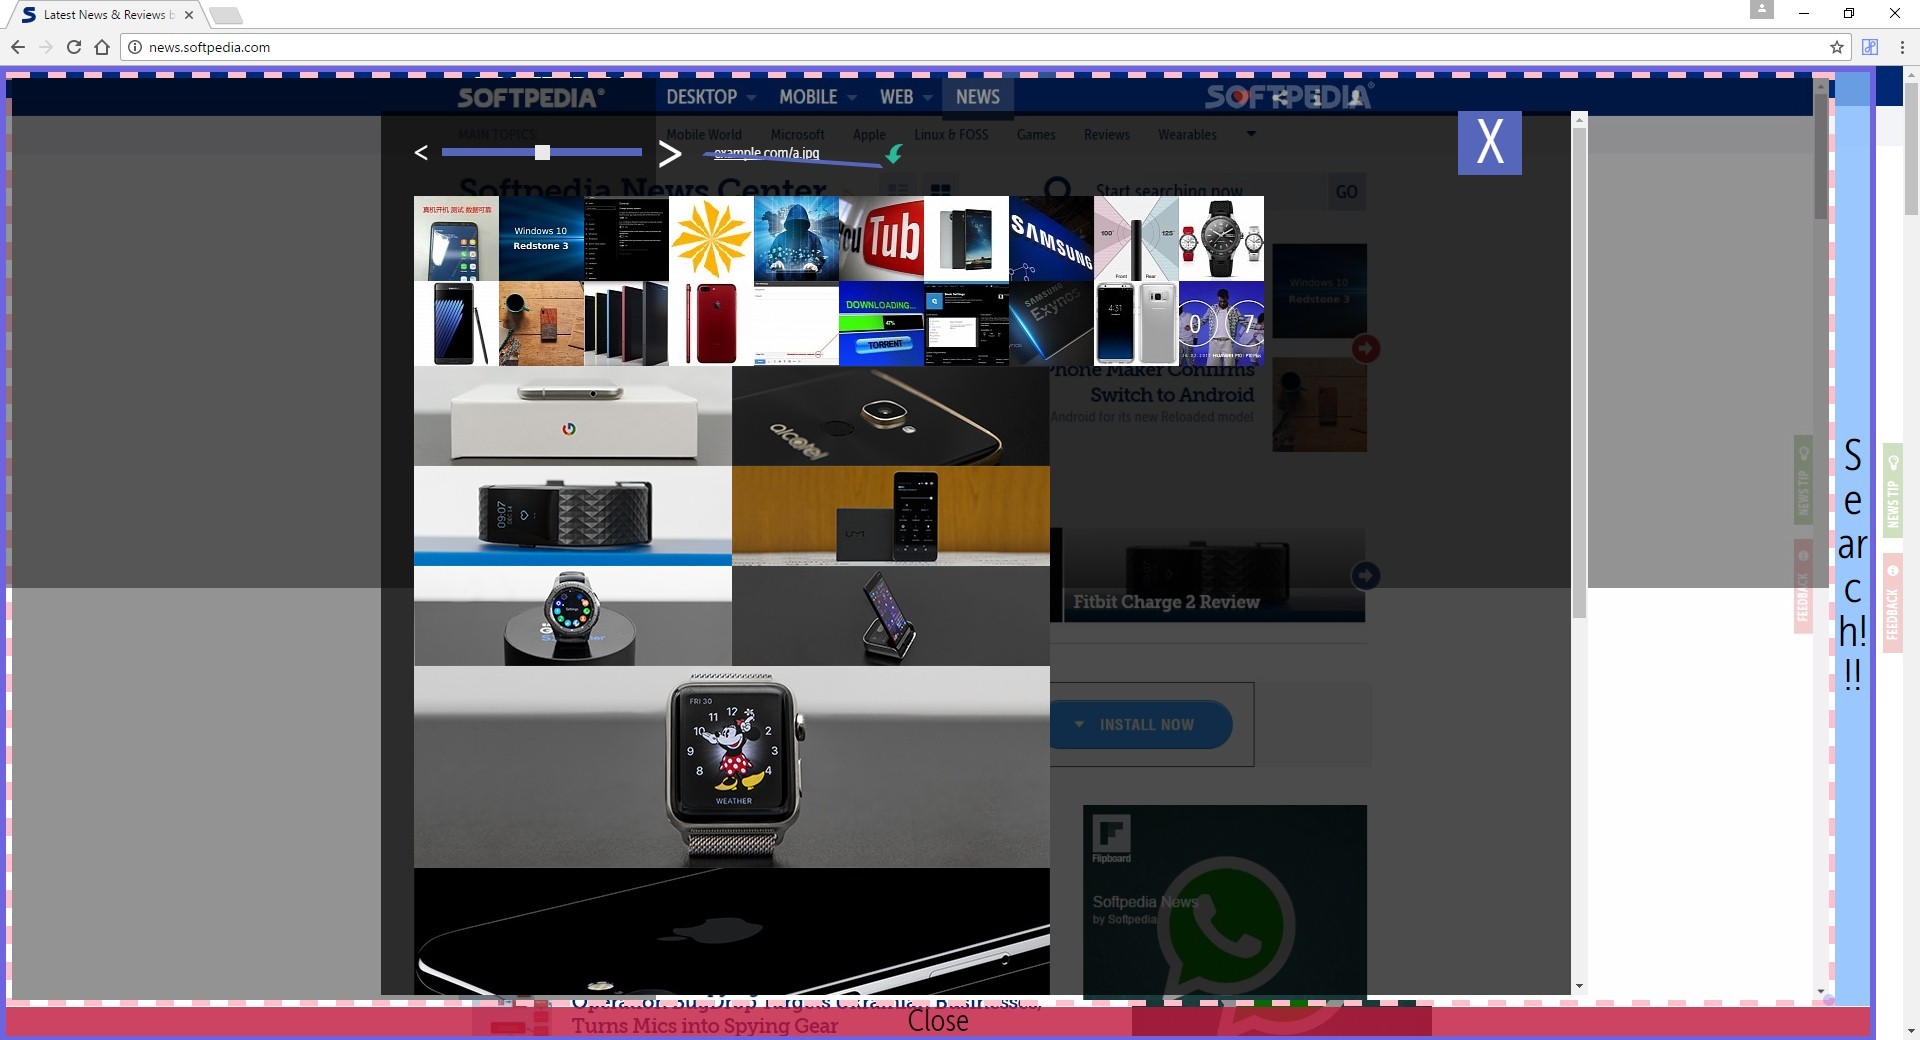Select the yellow sunburst logo thumbnail
1920x1040 pixels.
[x=711, y=238]
